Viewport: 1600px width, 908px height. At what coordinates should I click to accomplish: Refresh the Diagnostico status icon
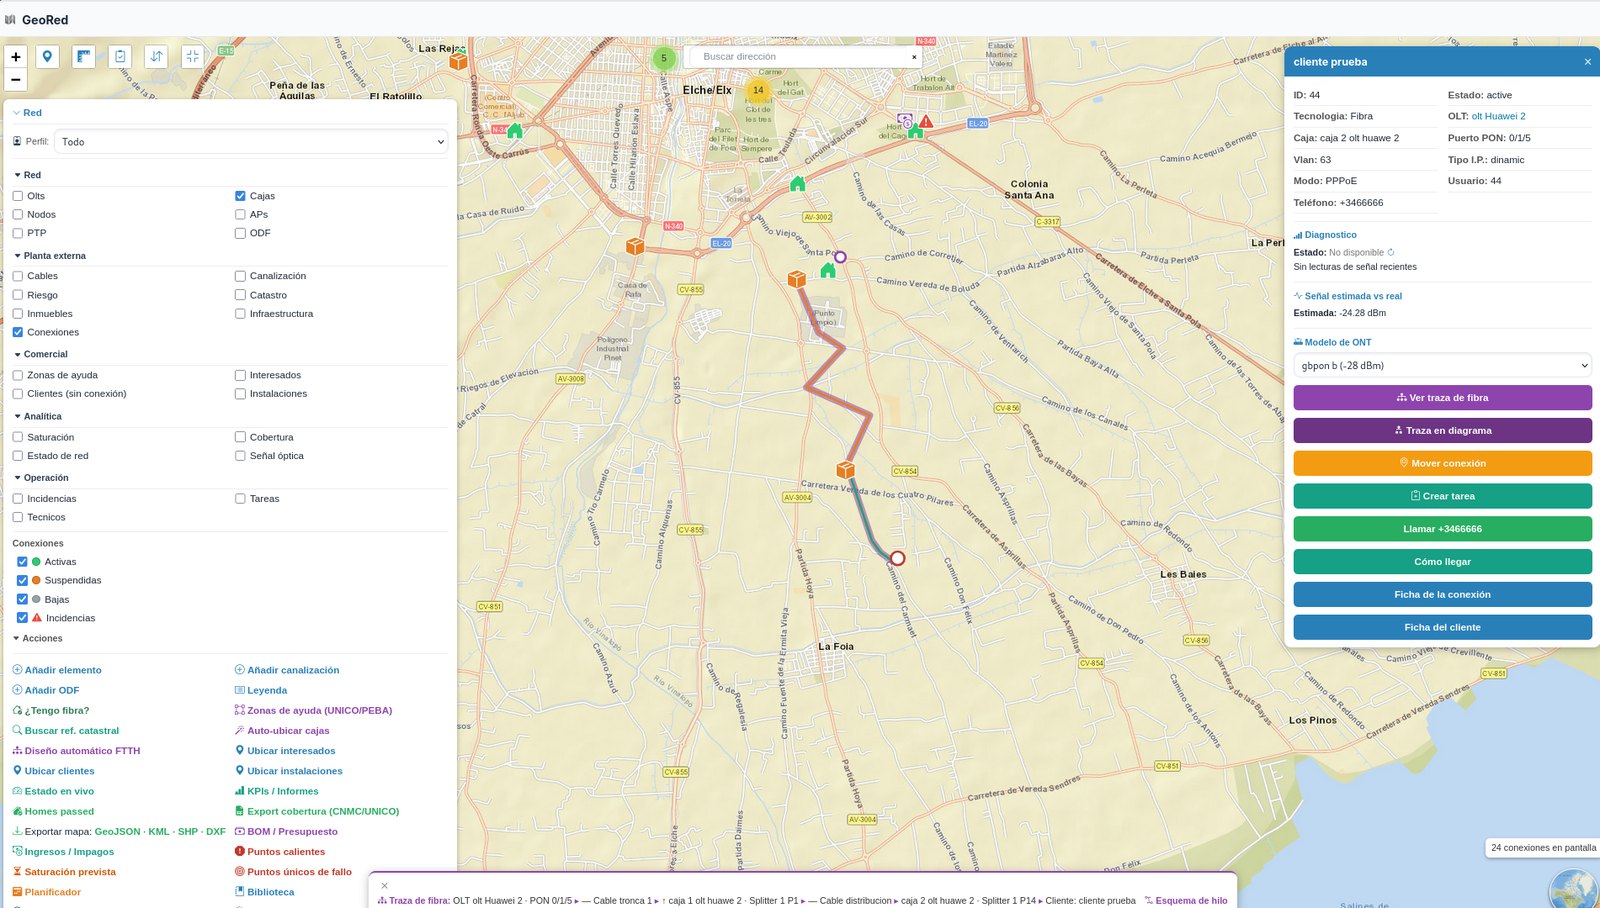click(x=1390, y=252)
